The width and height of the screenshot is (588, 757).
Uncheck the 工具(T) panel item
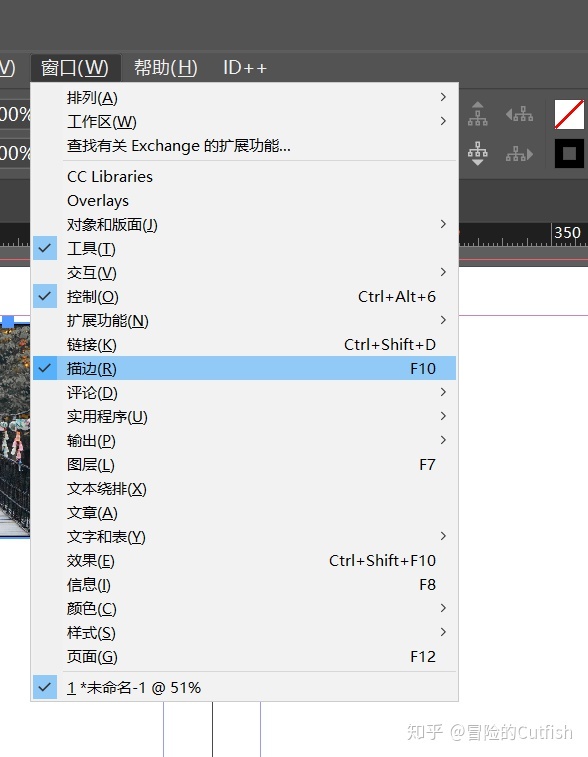click(x=244, y=249)
